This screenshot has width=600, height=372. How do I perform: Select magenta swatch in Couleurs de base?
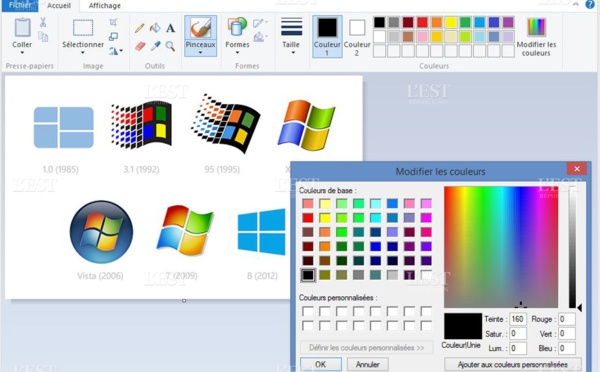click(426, 218)
